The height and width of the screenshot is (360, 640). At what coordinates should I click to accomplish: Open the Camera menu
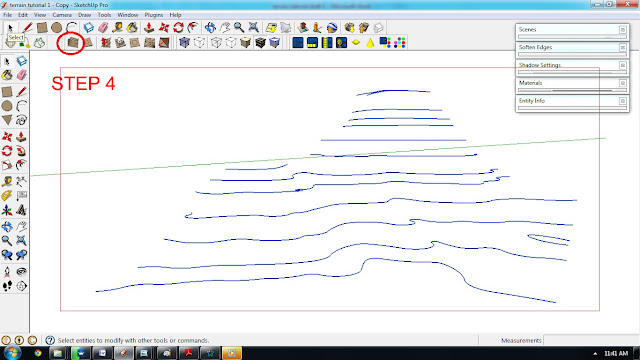click(62, 15)
